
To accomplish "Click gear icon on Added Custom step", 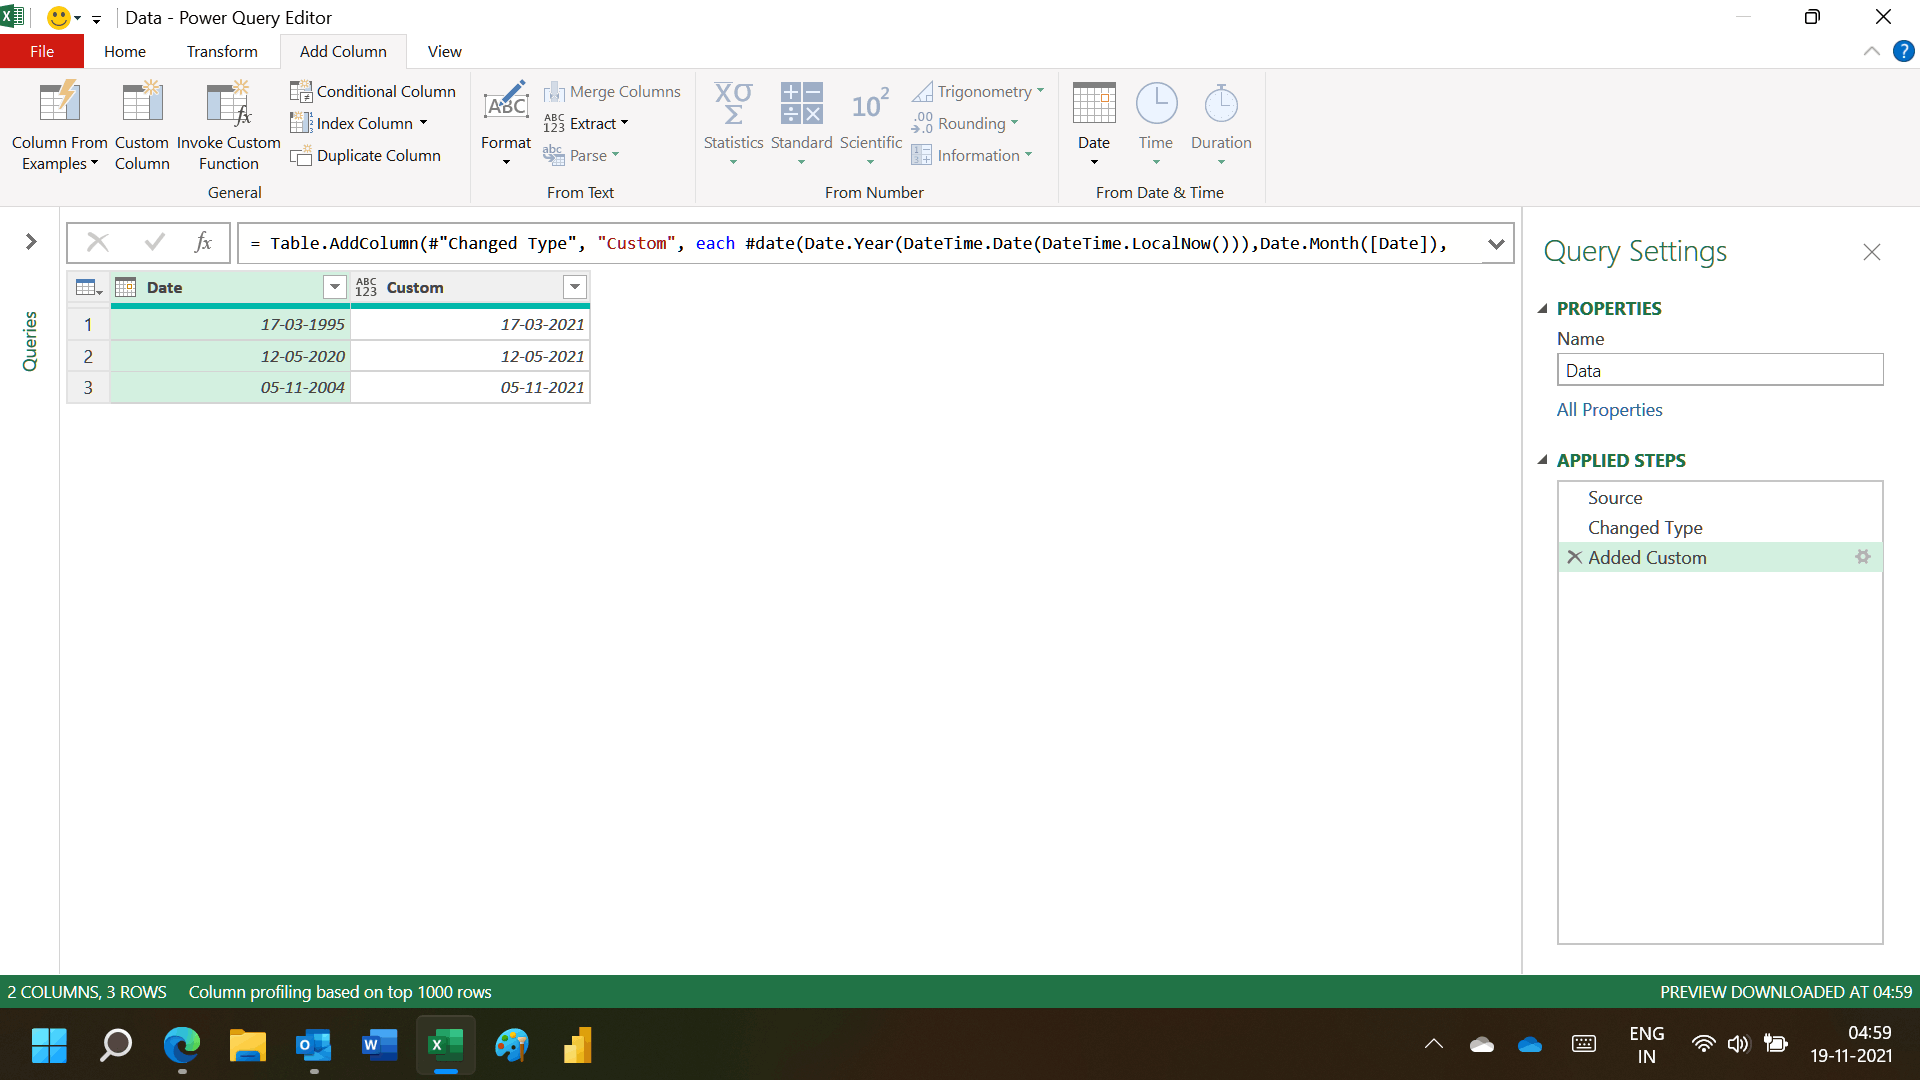I will coord(1862,557).
